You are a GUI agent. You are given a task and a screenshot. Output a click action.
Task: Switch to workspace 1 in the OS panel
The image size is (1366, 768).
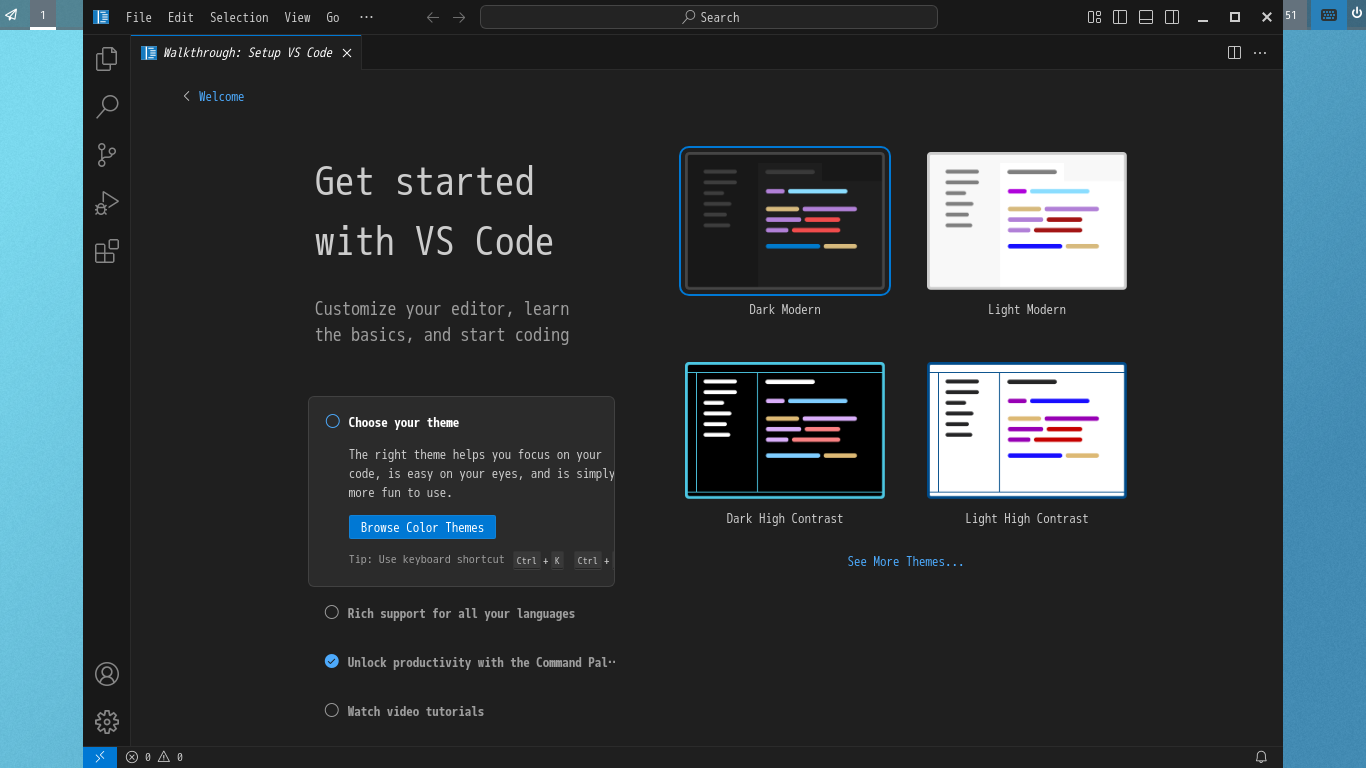pyautogui.click(x=43, y=15)
